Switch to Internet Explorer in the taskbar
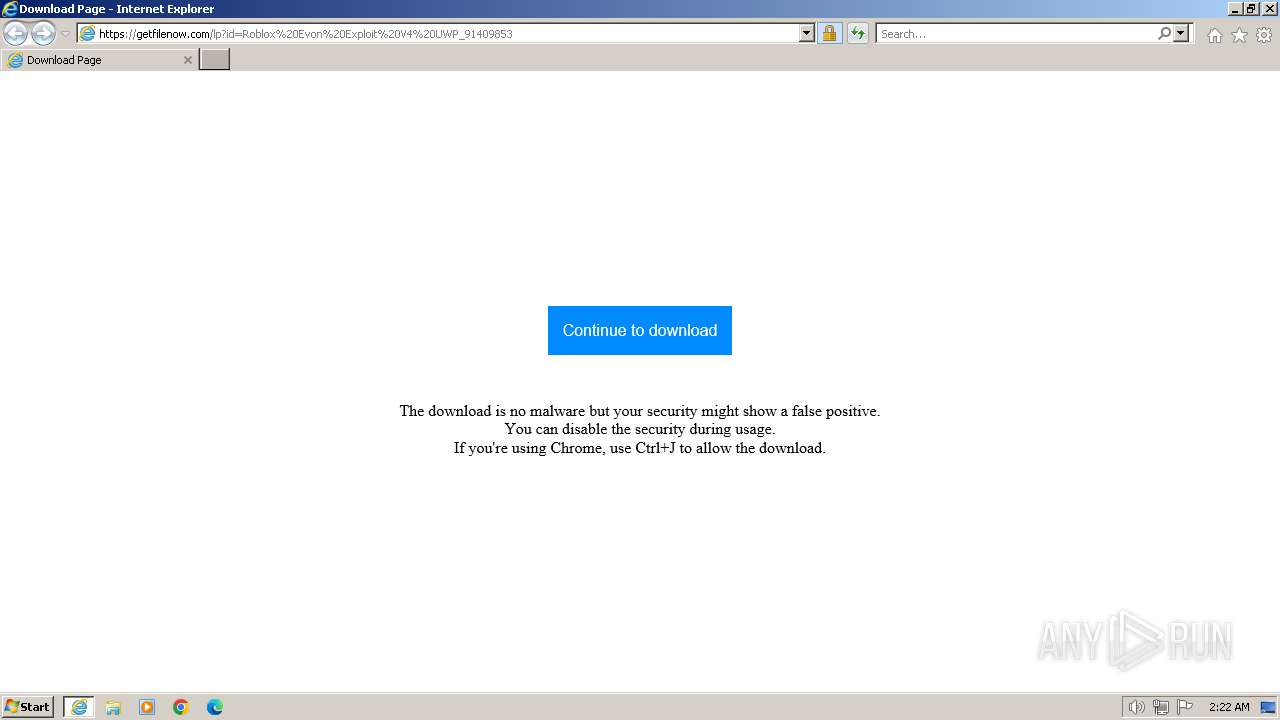This screenshot has height=720, width=1280. [x=79, y=707]
